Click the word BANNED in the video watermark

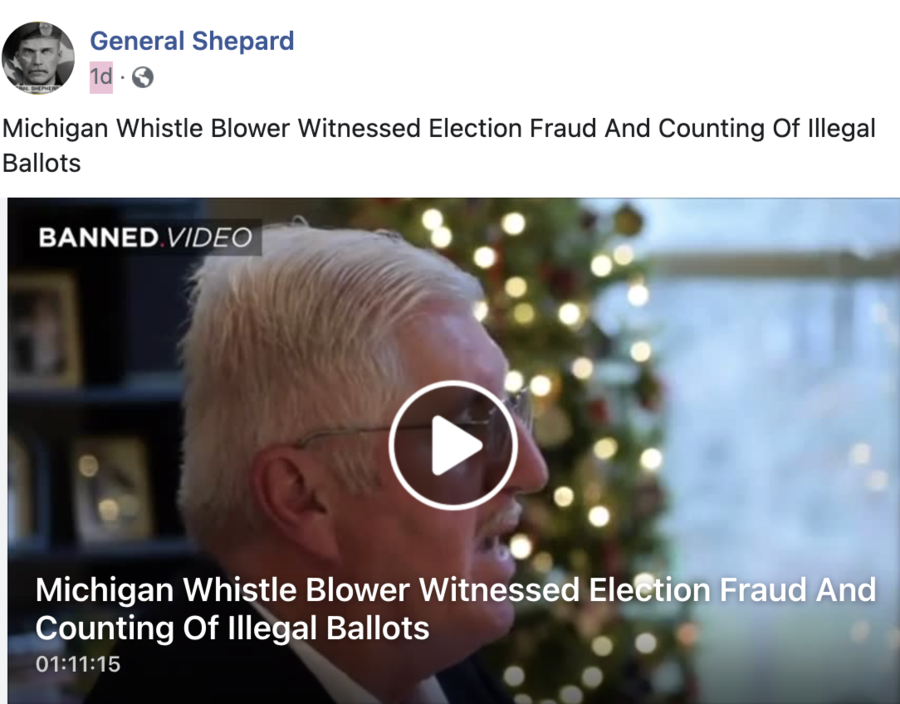point(98,238)
